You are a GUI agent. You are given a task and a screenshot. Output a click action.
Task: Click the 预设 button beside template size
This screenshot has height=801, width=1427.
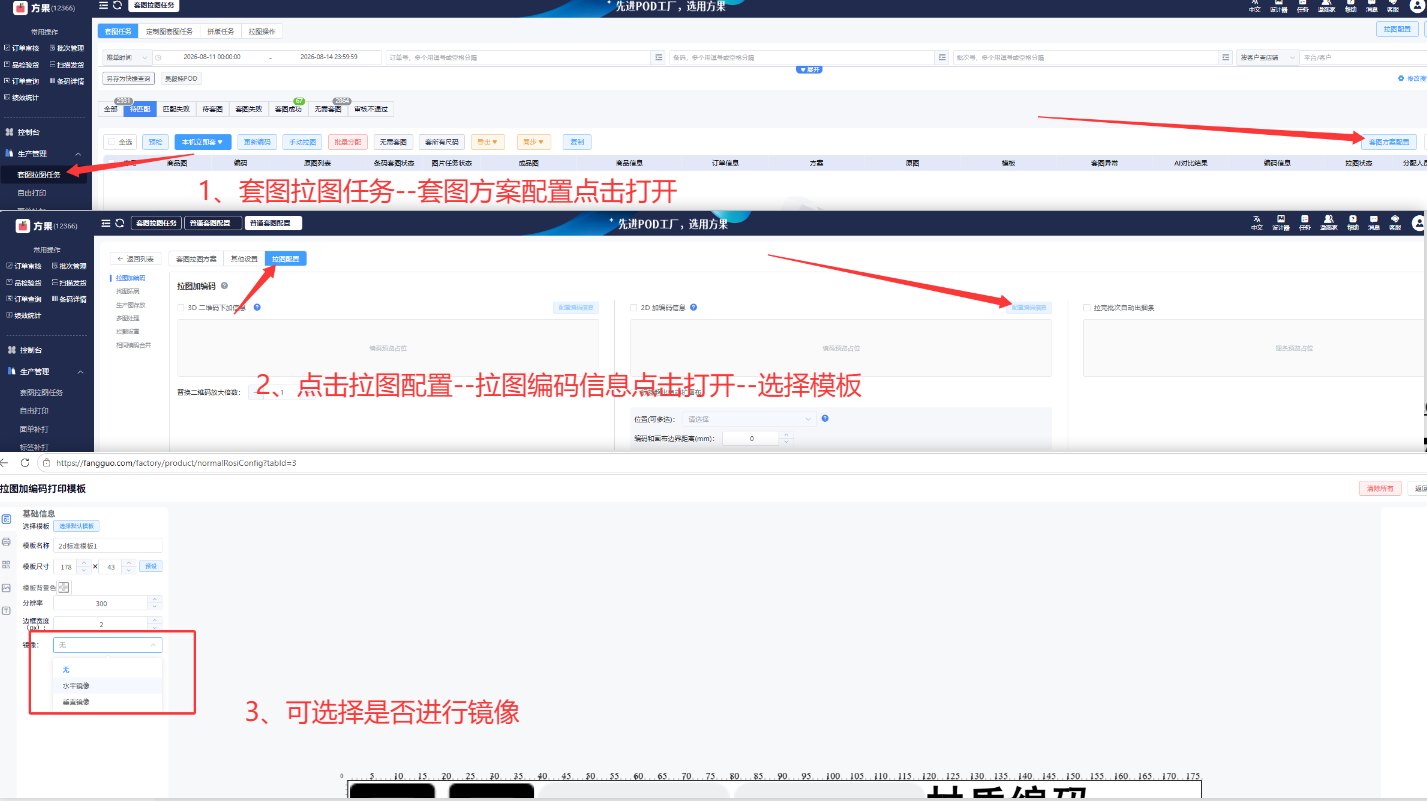coord(151,566)
